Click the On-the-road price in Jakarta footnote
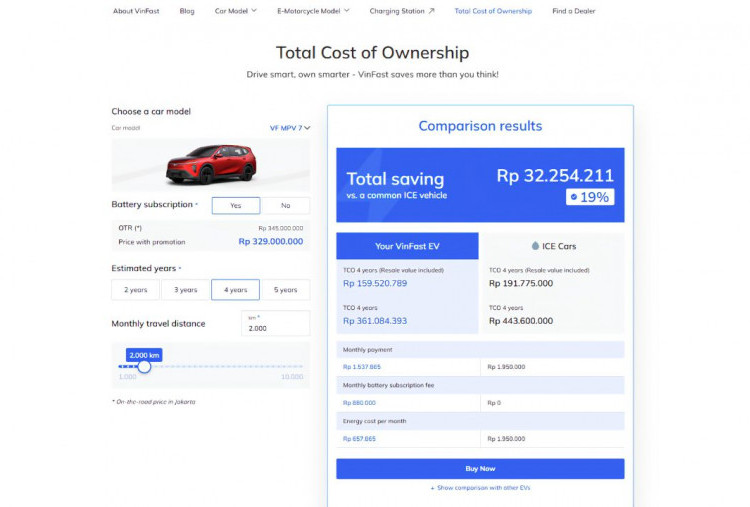The height and width of the screenshot is (507, 750). click(154, 402)
